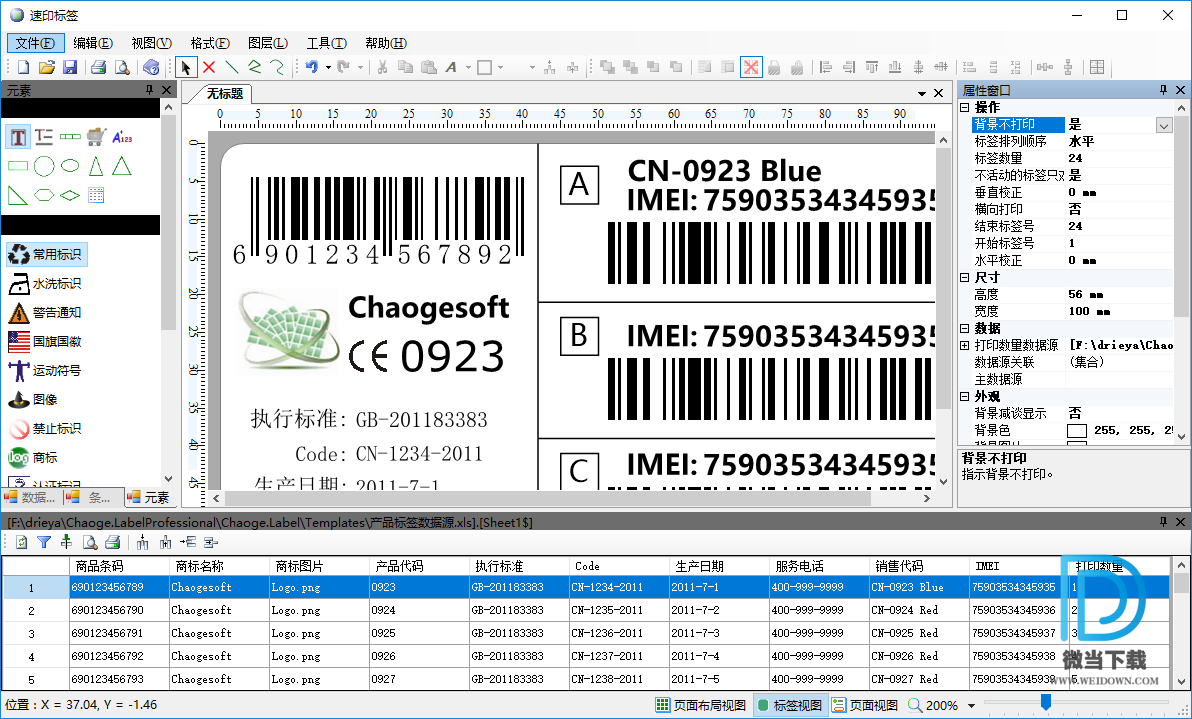The height and width of the screenshot is (719, 1192).
Task: Click the scissors cut icon
Action: 382,68
